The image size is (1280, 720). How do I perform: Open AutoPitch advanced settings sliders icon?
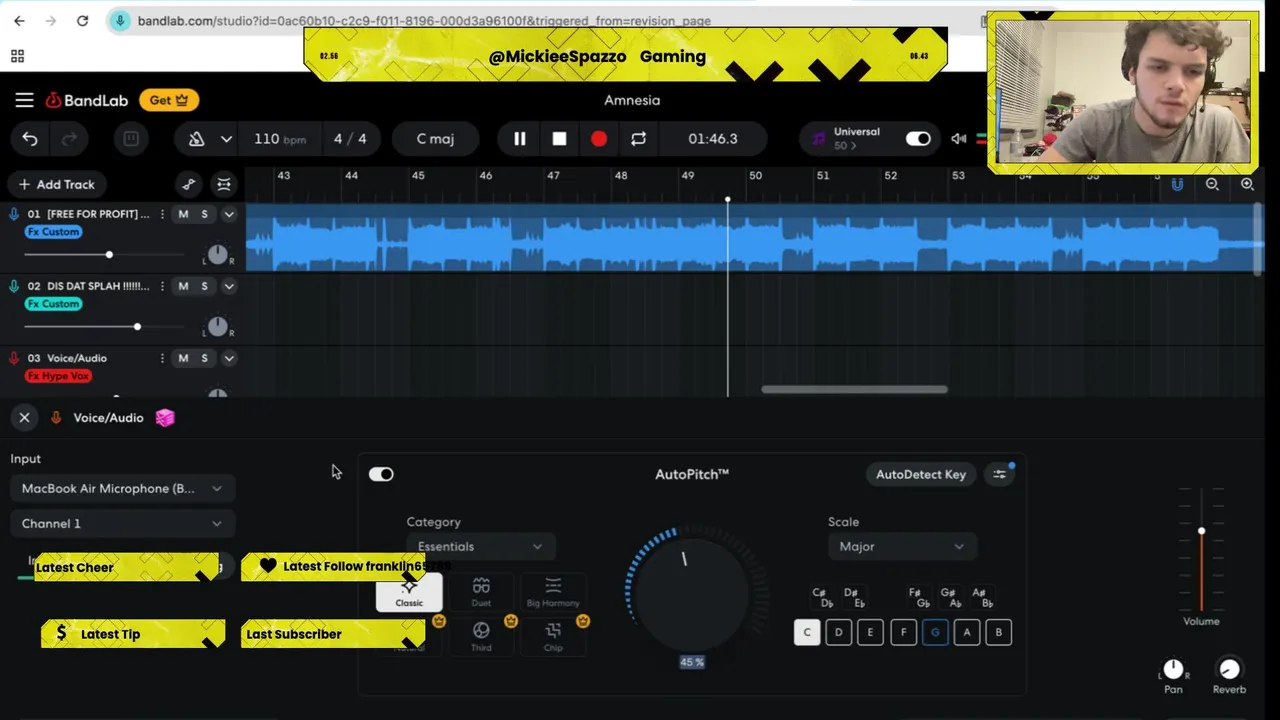(999, 474)
